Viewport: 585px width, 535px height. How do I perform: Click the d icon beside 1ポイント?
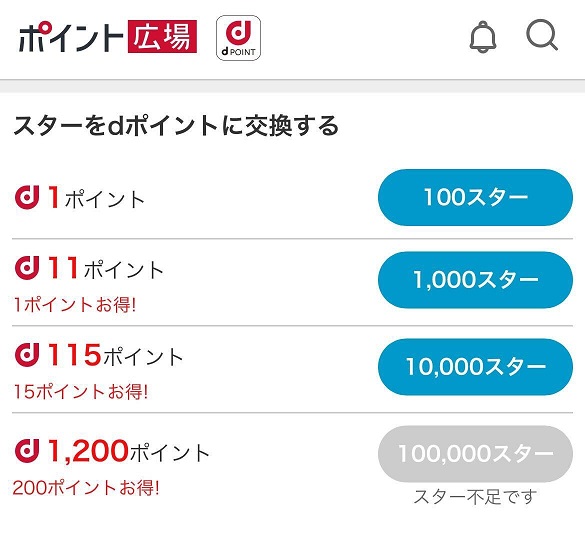27,197
